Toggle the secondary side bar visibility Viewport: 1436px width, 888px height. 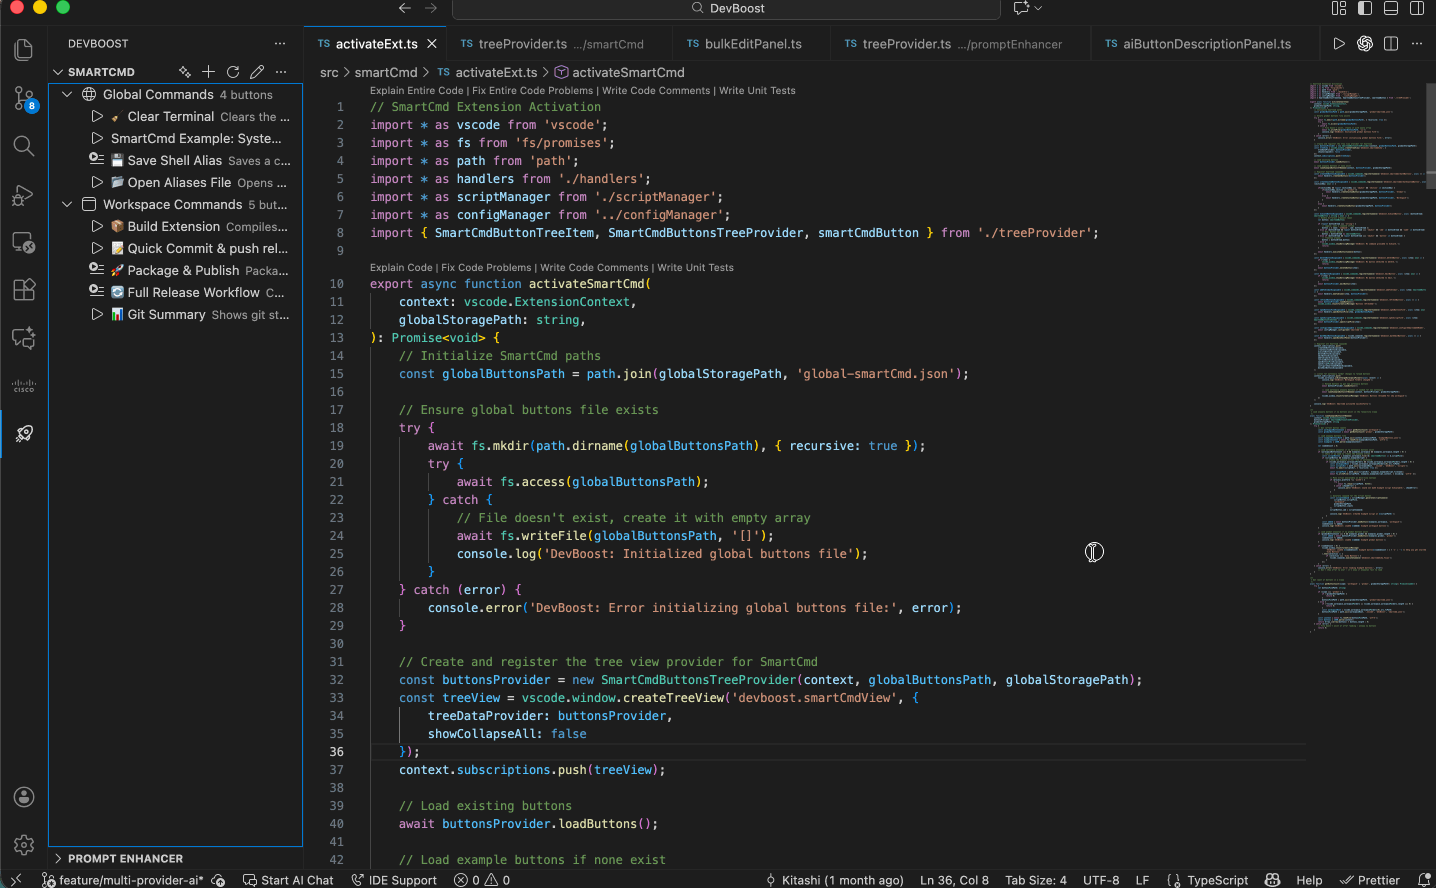[1417, 8]
